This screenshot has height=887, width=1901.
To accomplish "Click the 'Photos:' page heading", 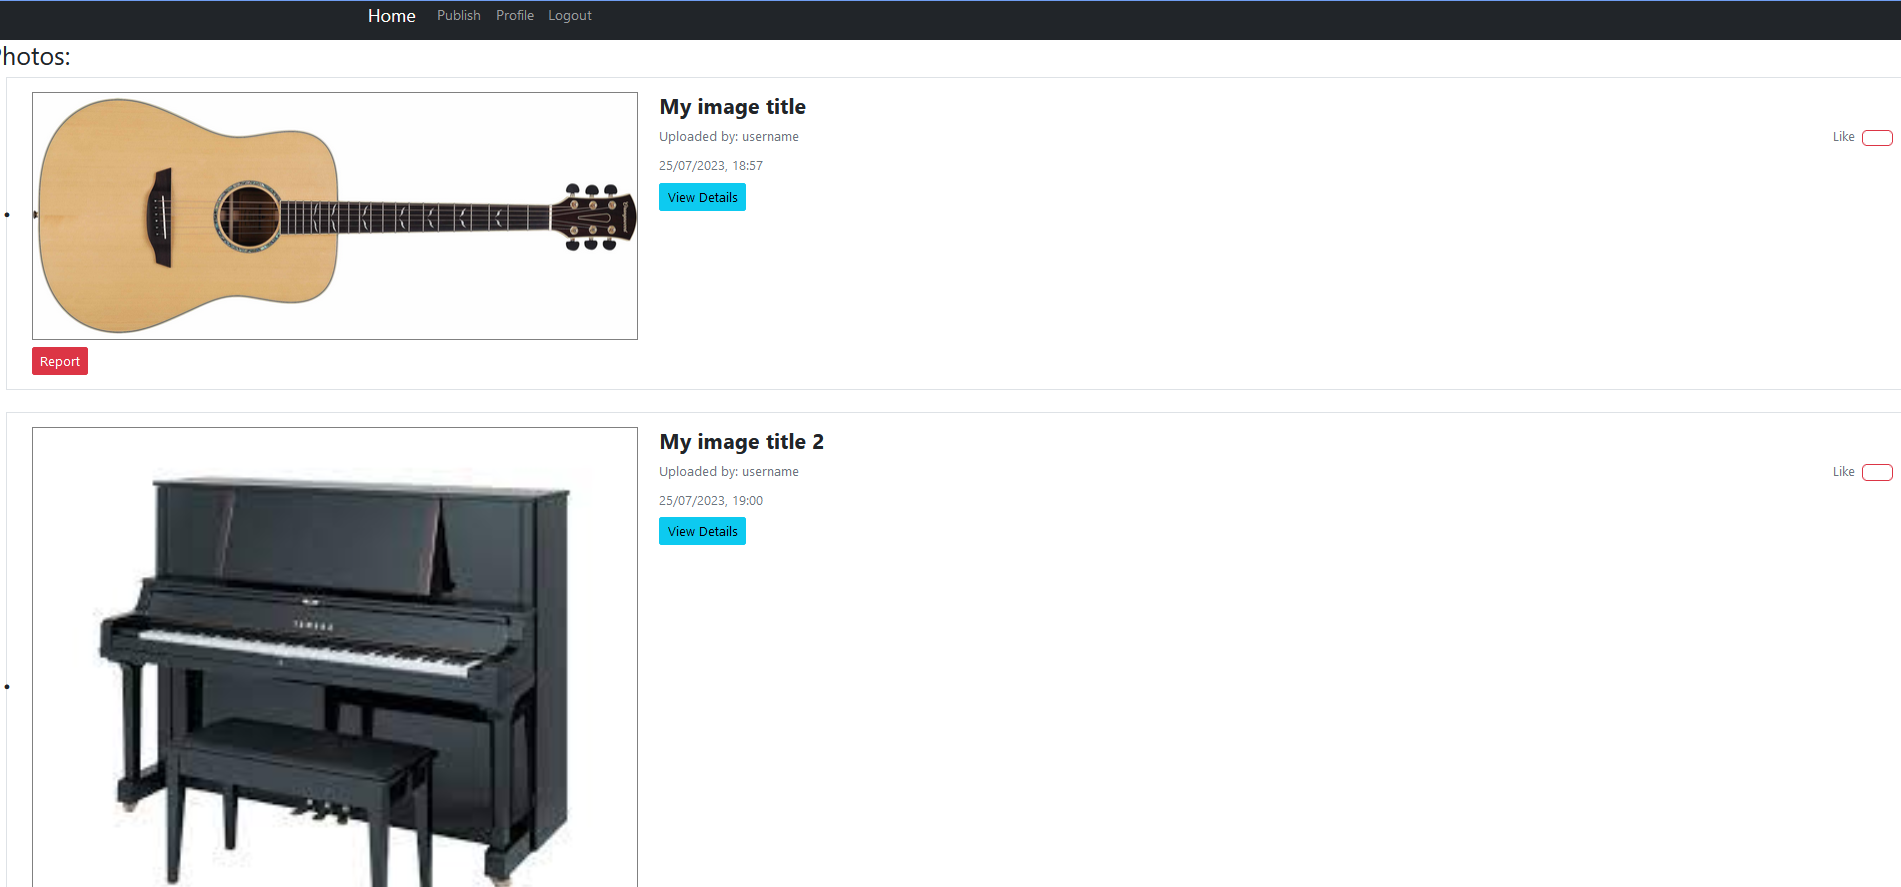I will pos(36,57).
